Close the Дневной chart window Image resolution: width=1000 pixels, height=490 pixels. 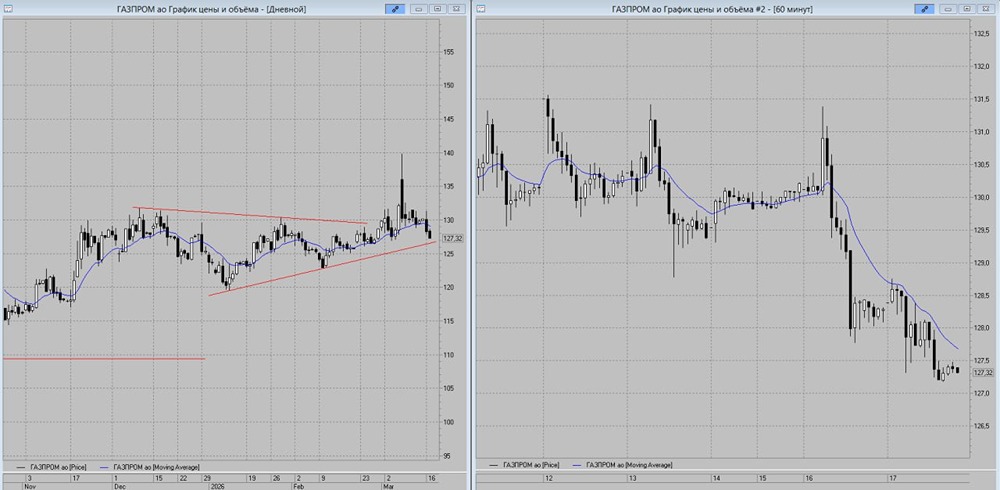tap(456, 9)
